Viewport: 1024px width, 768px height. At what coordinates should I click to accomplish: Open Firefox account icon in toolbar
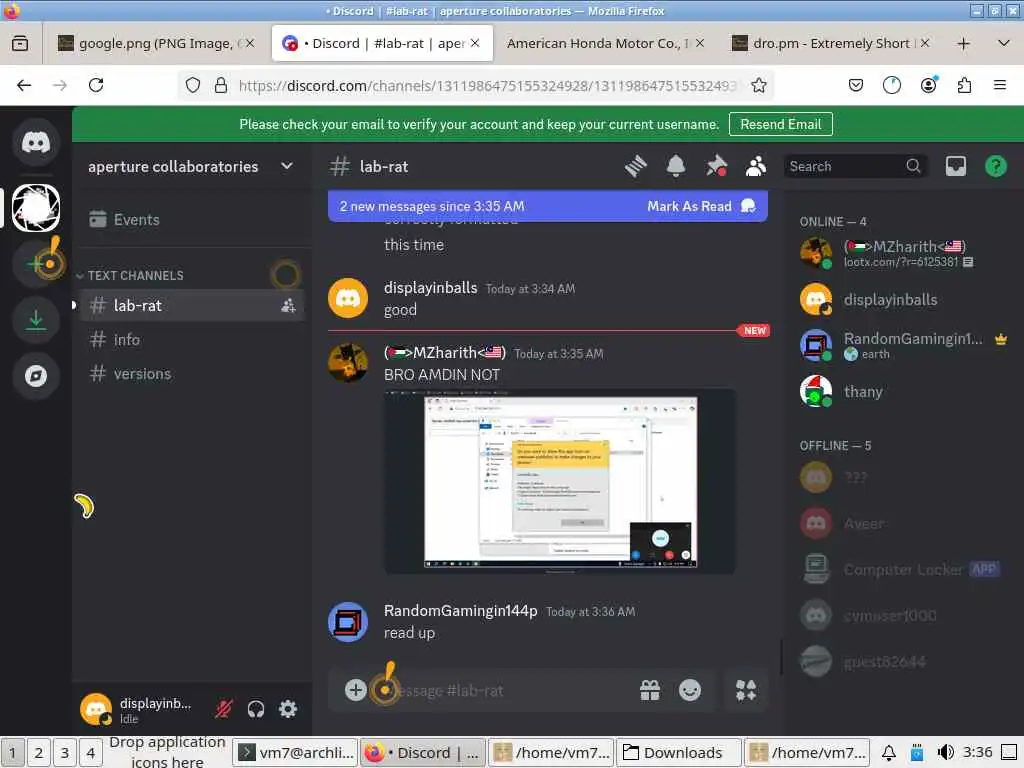point(928,86)
